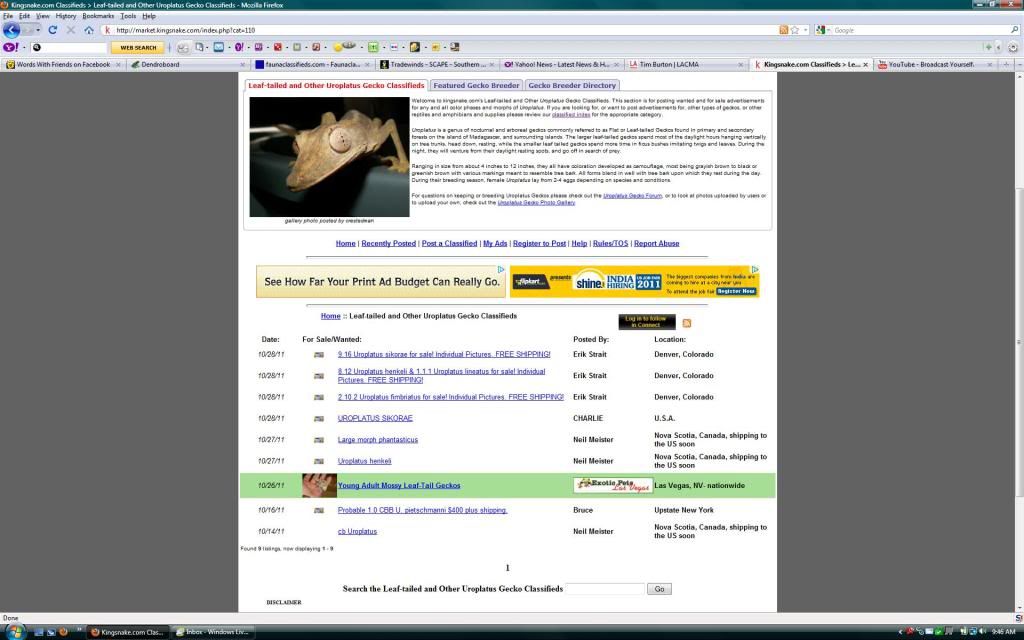Click the yellow smiley toolbar icon

[x=338, y=47]
